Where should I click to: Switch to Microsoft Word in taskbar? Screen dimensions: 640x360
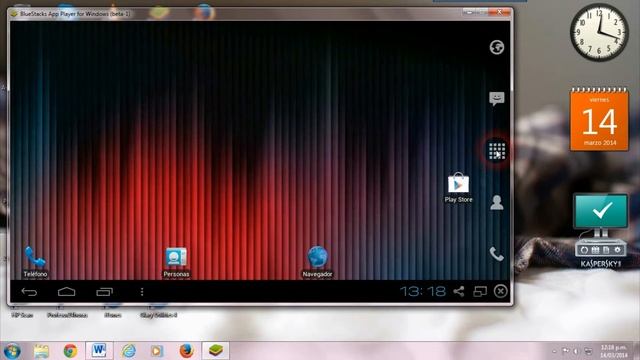pyautogui.click(x=99, y=351)
